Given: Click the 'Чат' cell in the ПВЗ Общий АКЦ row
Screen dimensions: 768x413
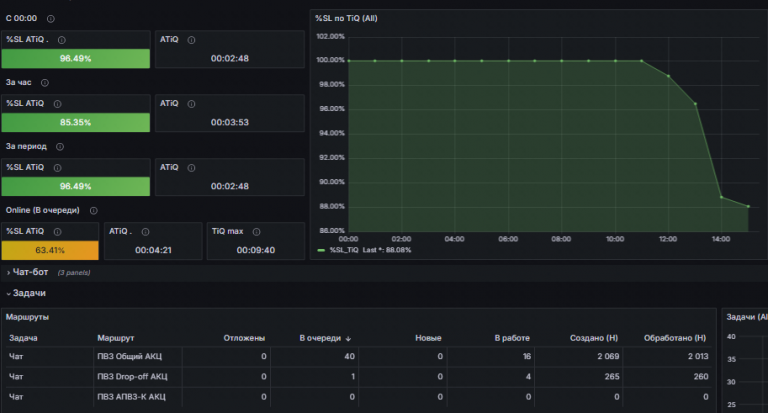Looking at the screenshot, I should (x=16, y=356).
